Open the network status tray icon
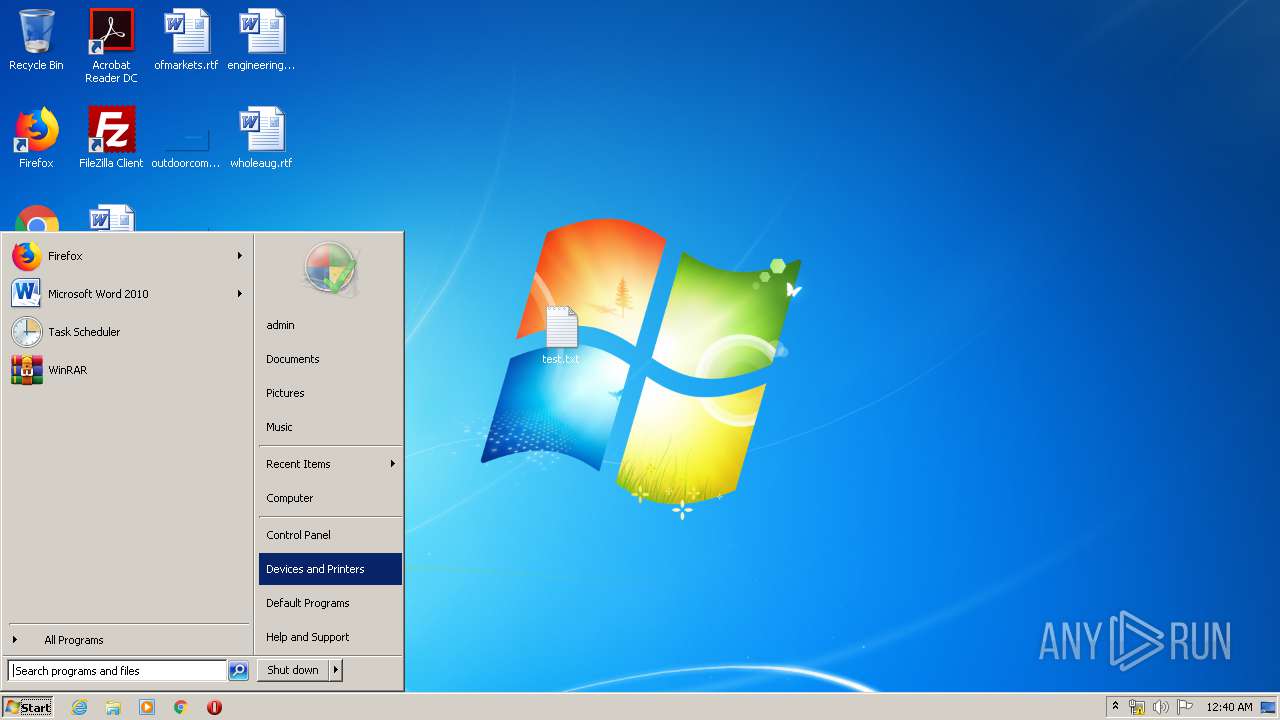Screen dimensions: 1280x720 (1137, 707)
